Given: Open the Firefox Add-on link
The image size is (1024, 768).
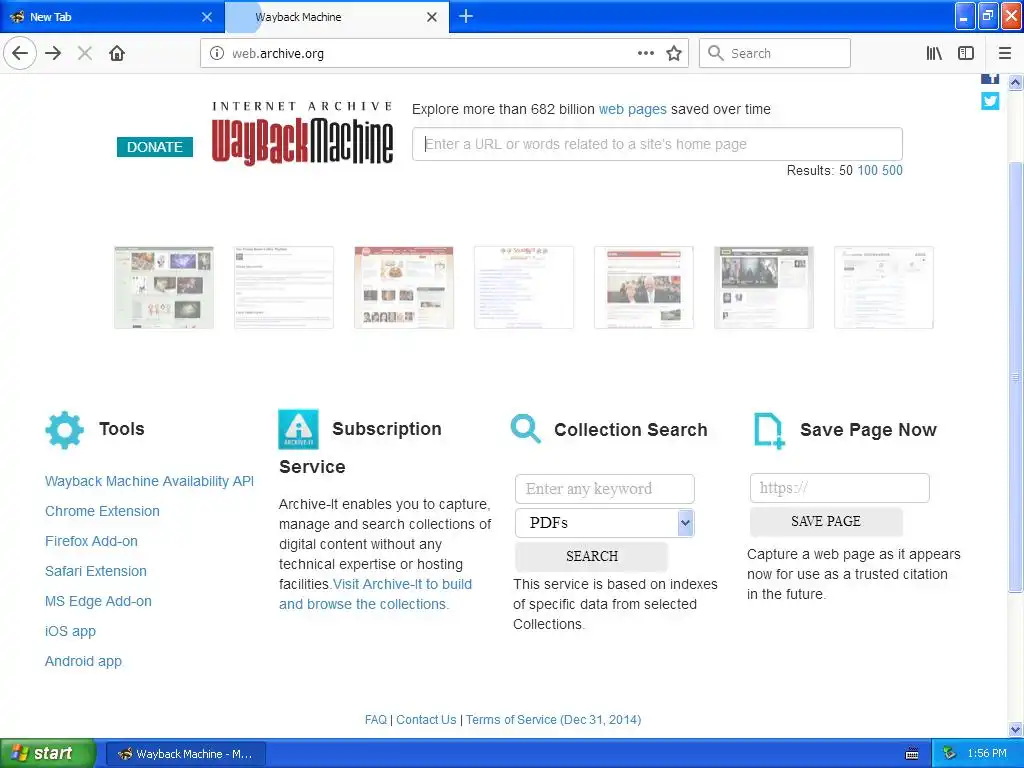Looking at the screenshot, I should pyautogui.click(x=91, y=541).
